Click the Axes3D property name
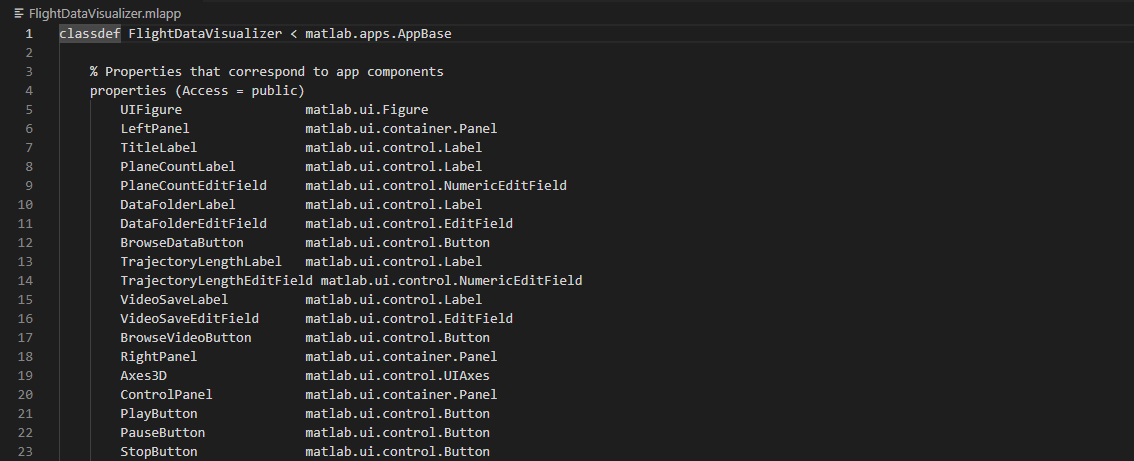Viewport: 1134px width, 461px height. (x=143, y=376)
